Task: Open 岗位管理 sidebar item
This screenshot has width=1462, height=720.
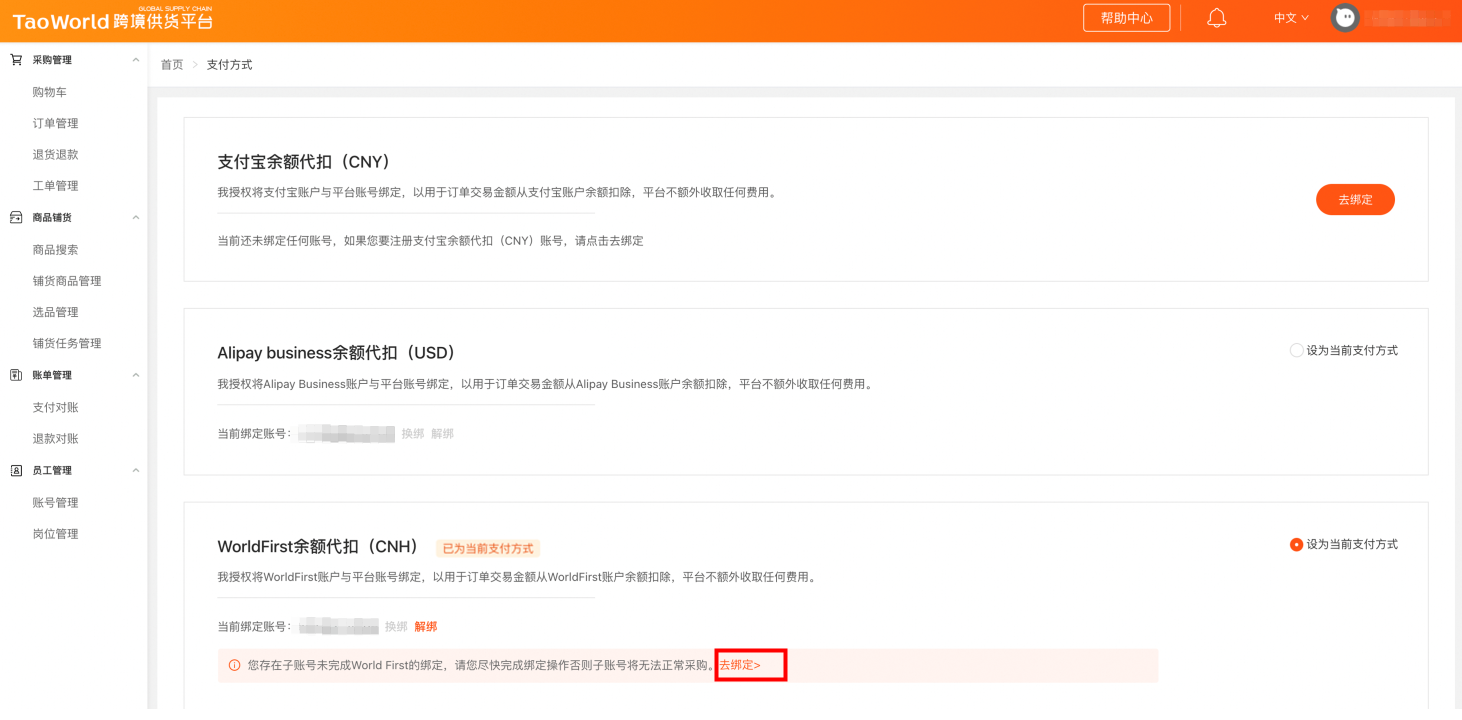Action: 55,533
